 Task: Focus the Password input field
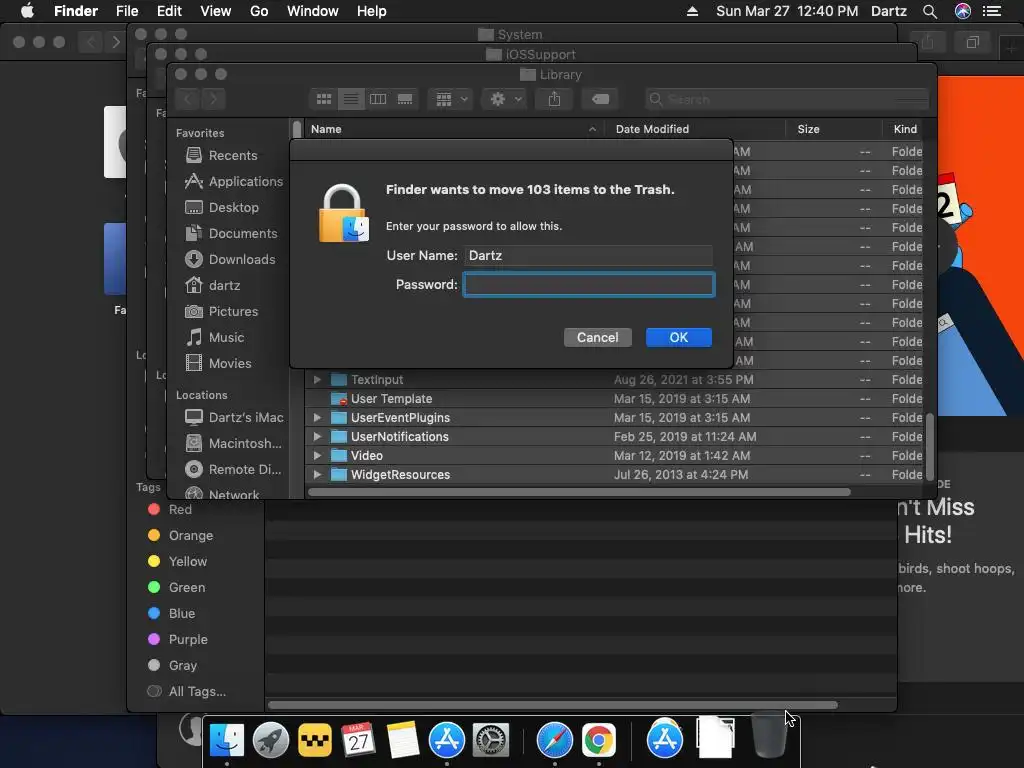tap(589, 285)
